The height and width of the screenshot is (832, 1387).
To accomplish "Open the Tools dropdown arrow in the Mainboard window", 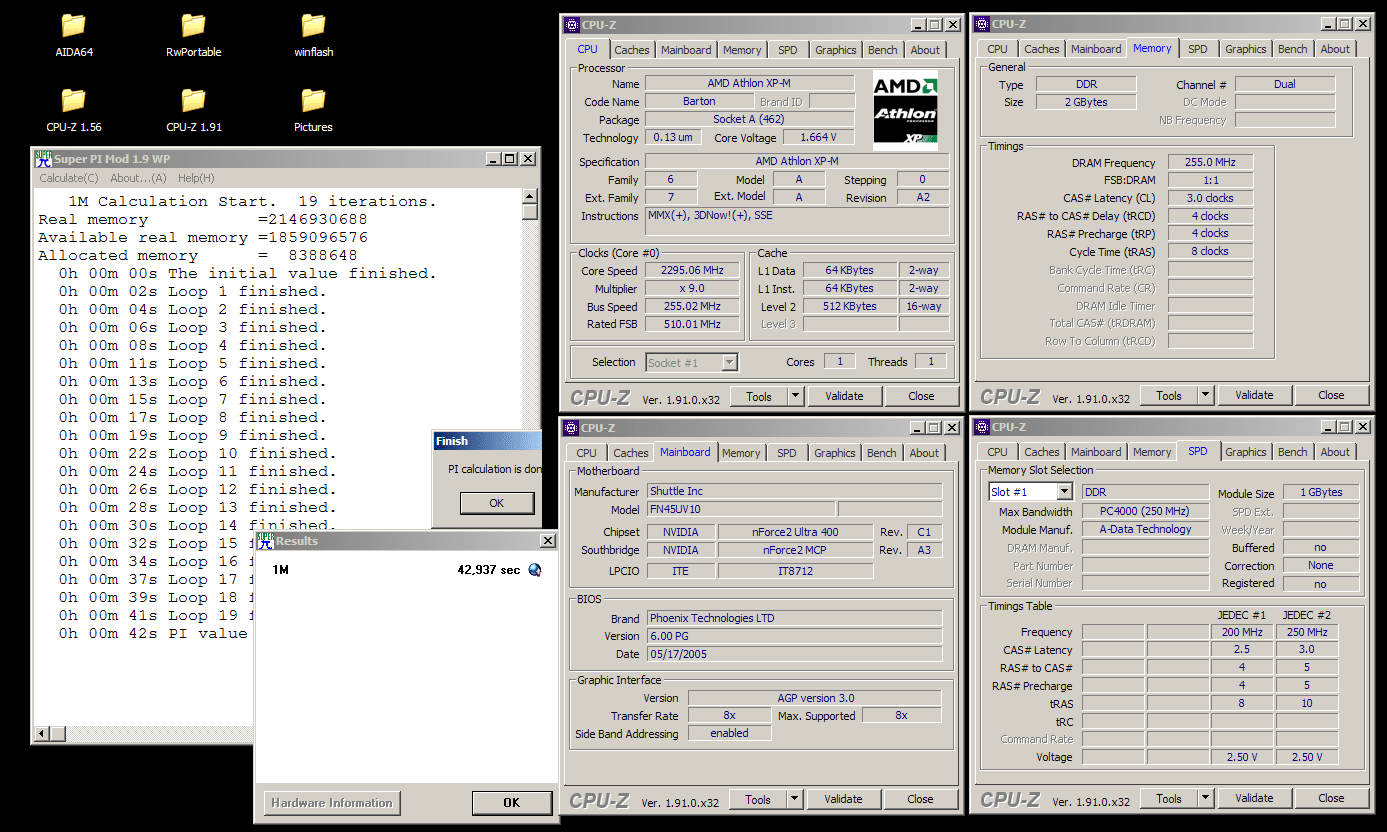I will click(x=795, y=799).
